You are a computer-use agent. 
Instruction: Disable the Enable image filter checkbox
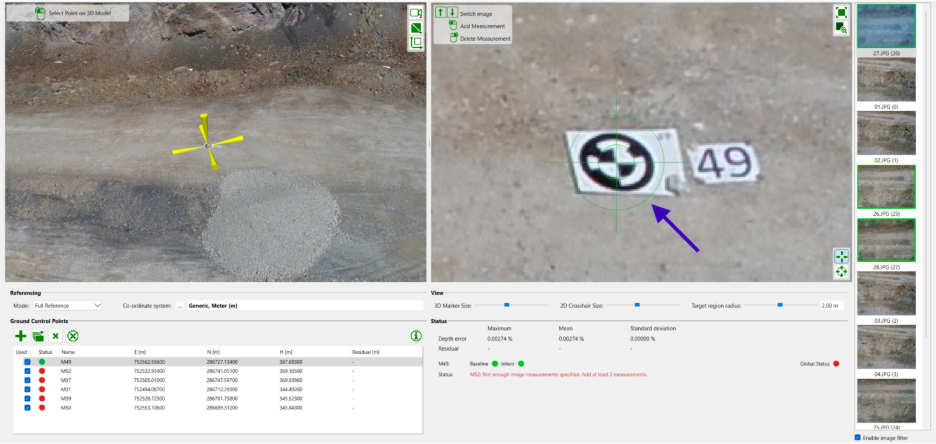point(859,438)
